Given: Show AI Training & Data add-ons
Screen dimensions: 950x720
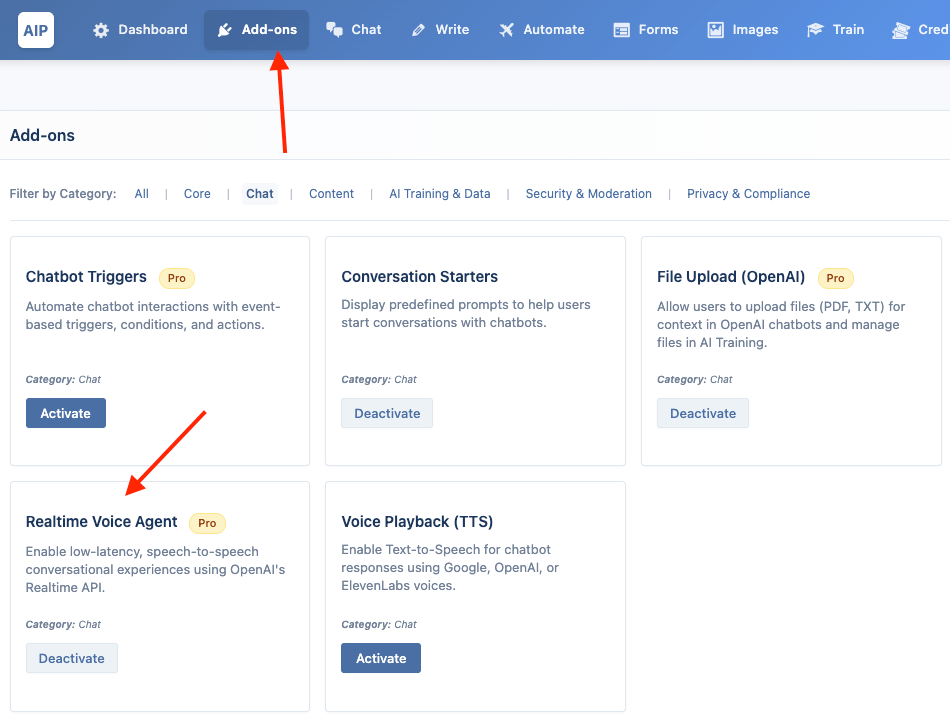Looking at the screenshot, I should click(440, 194).
